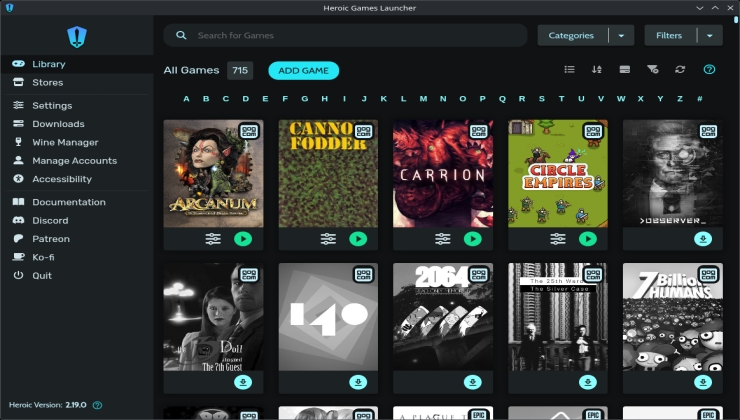Open the library help question mark icon
Viewport: 740px width, 420px height.
[709, 70]
